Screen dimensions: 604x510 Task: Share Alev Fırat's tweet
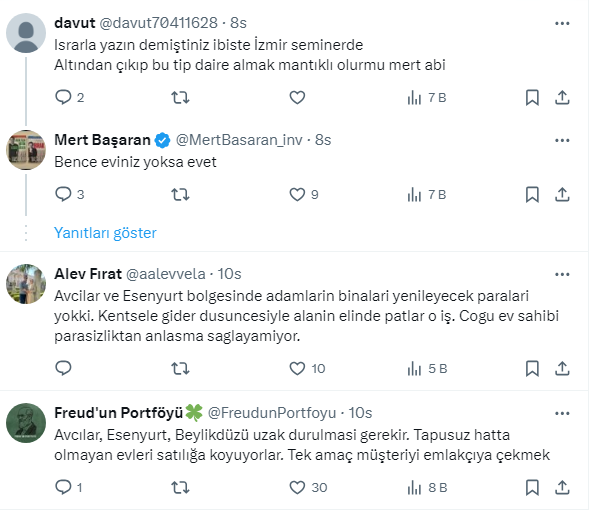pyautogui.click(x=562, y=368)
